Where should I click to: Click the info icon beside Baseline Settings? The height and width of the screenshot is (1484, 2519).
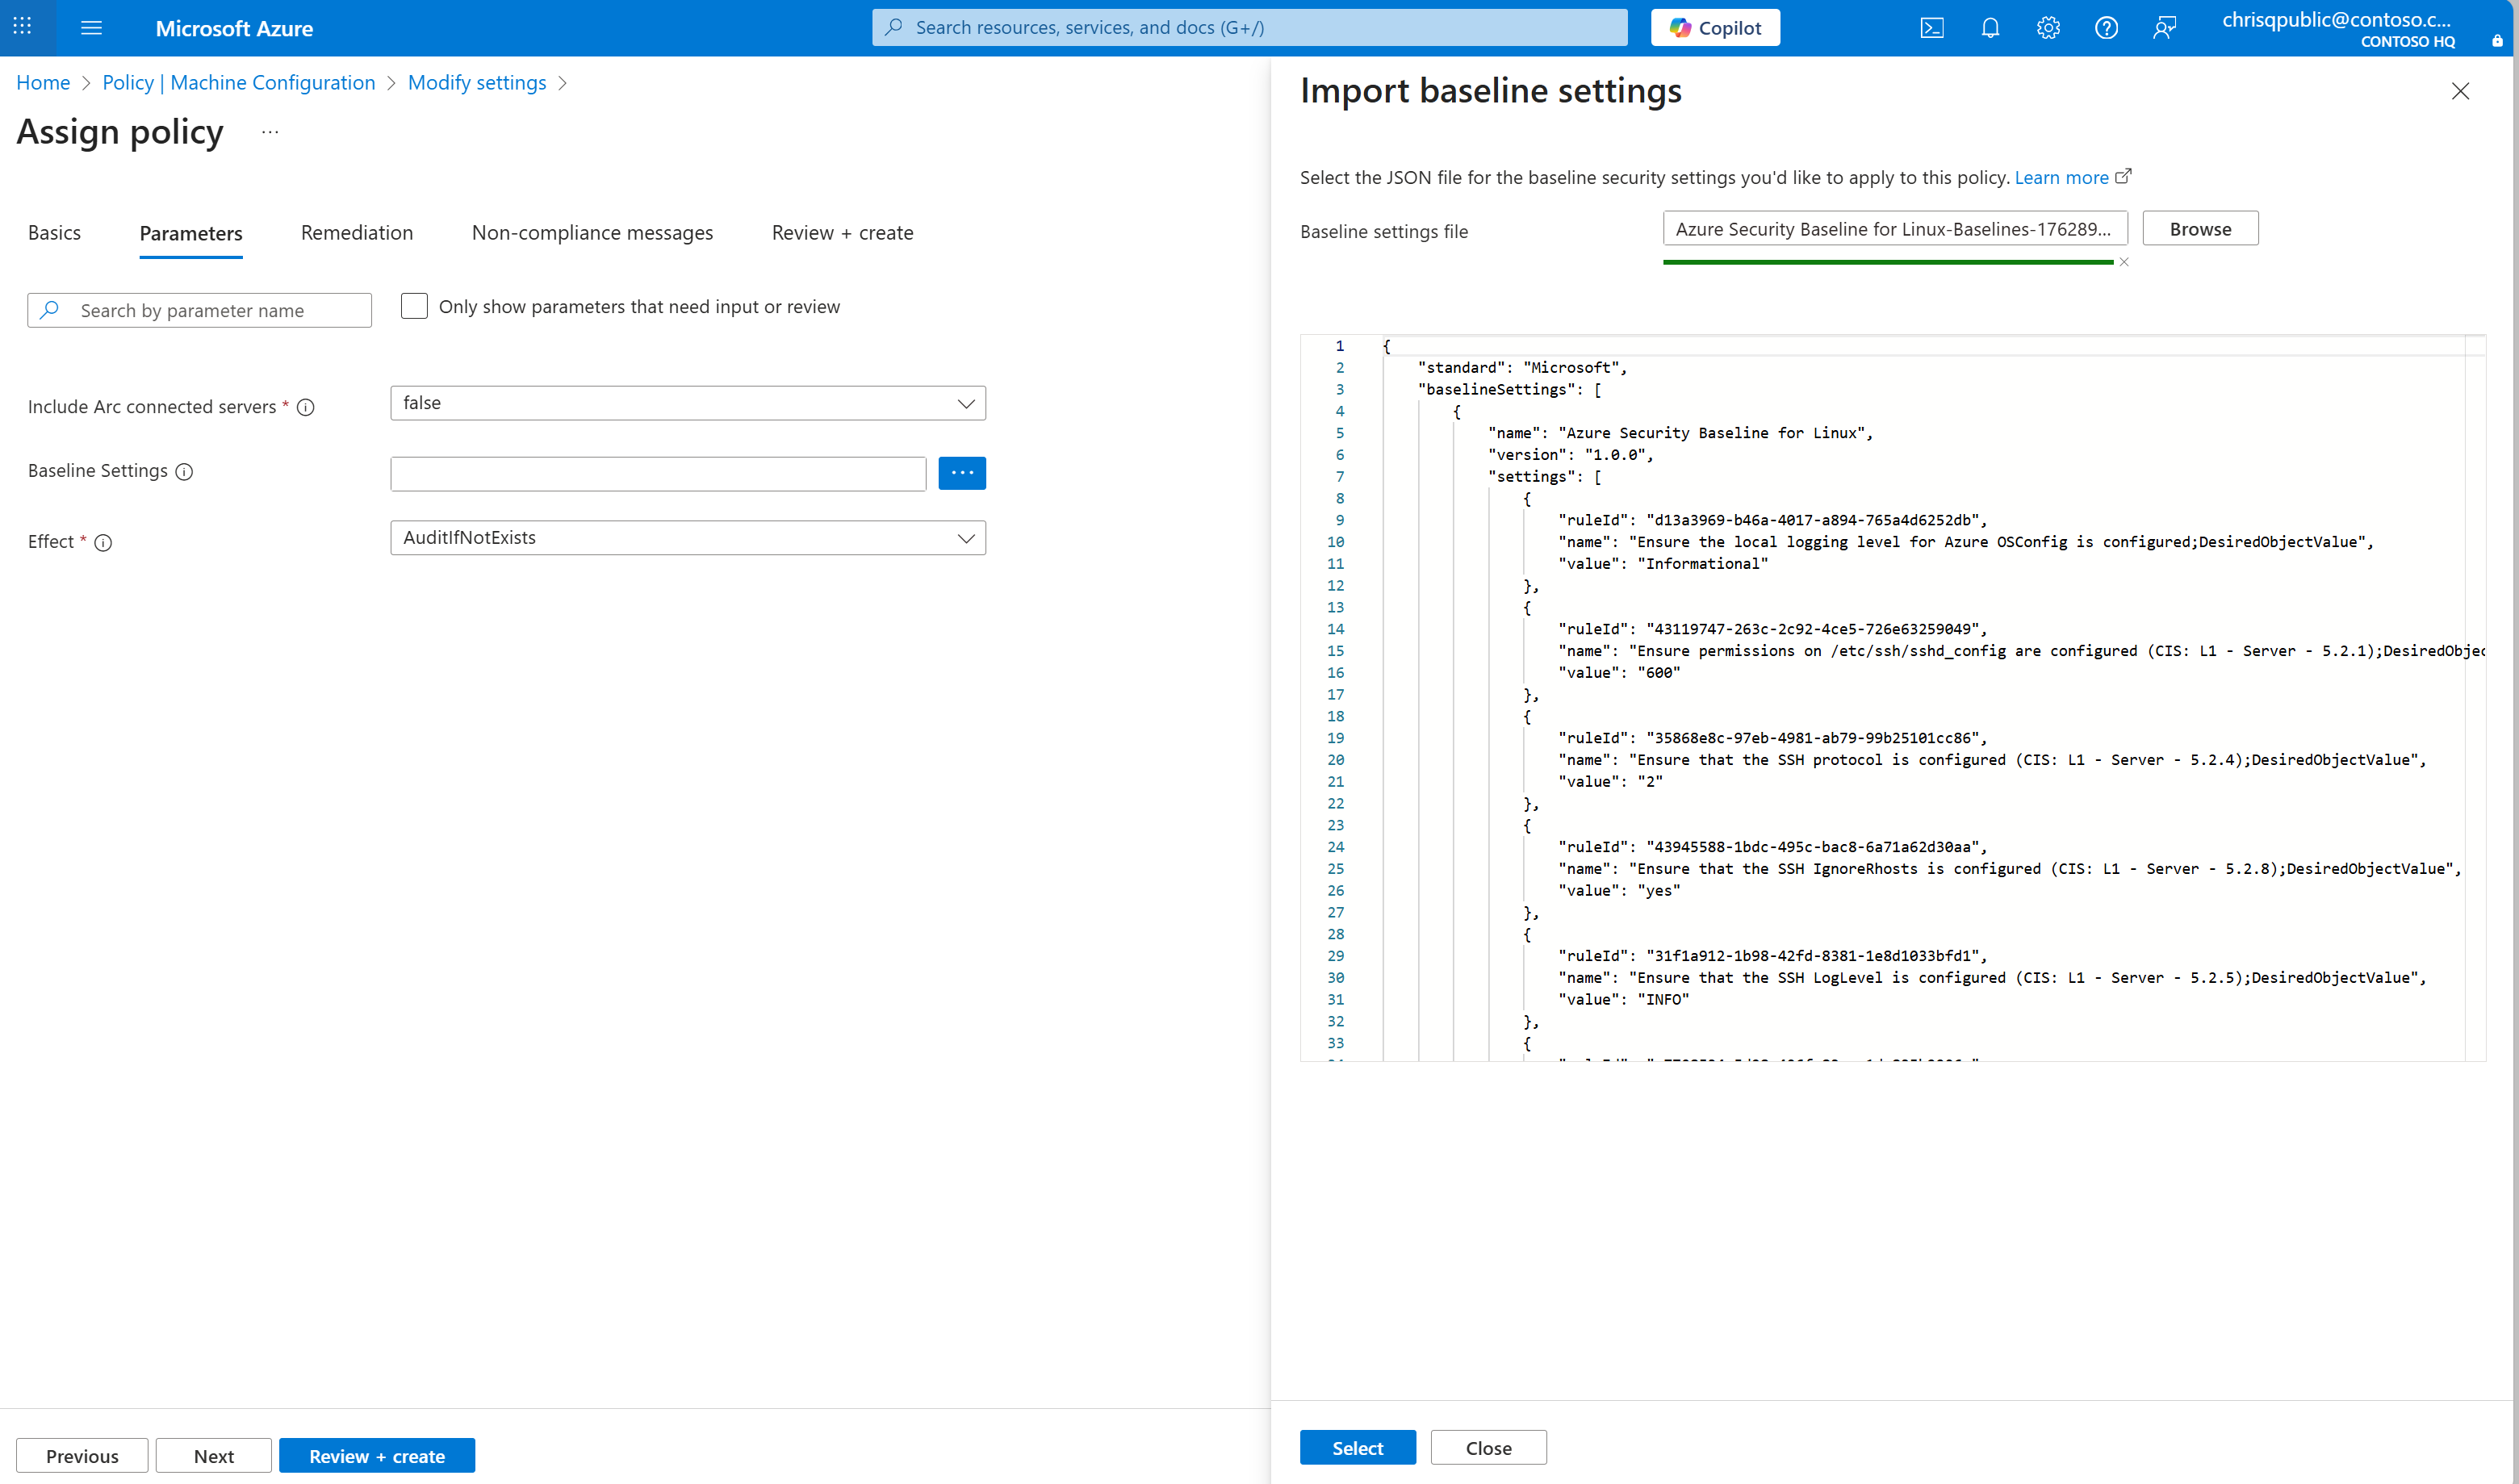[184, 472]
